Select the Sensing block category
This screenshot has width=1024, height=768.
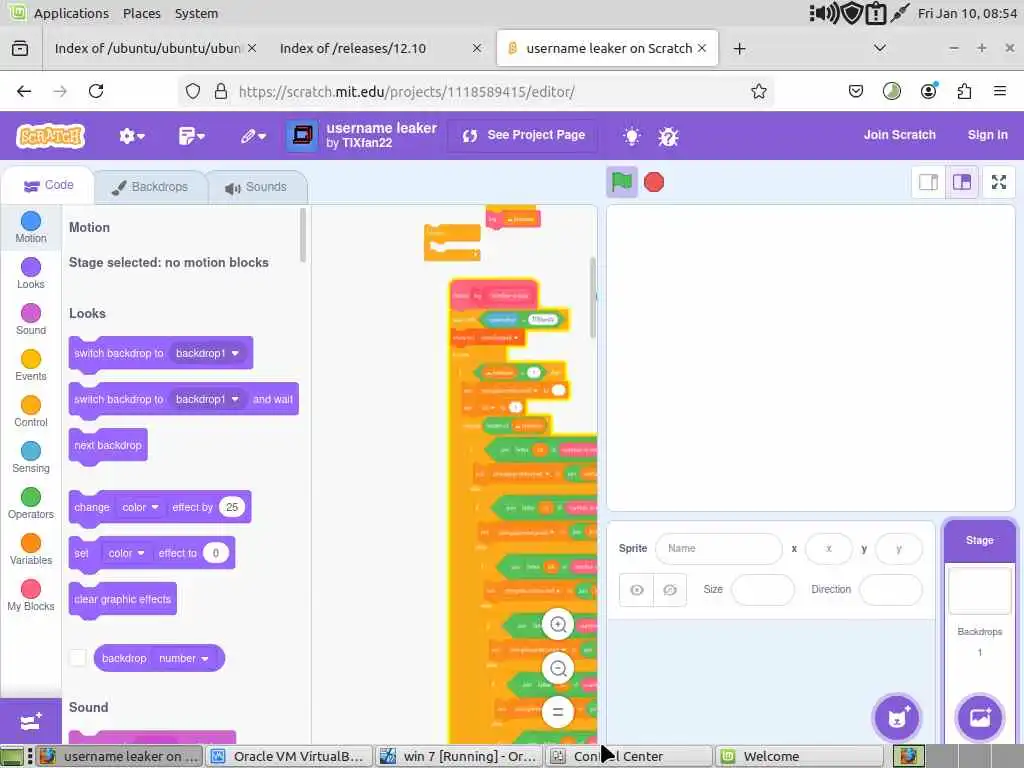pyautogui.click(x=31, y=457)
